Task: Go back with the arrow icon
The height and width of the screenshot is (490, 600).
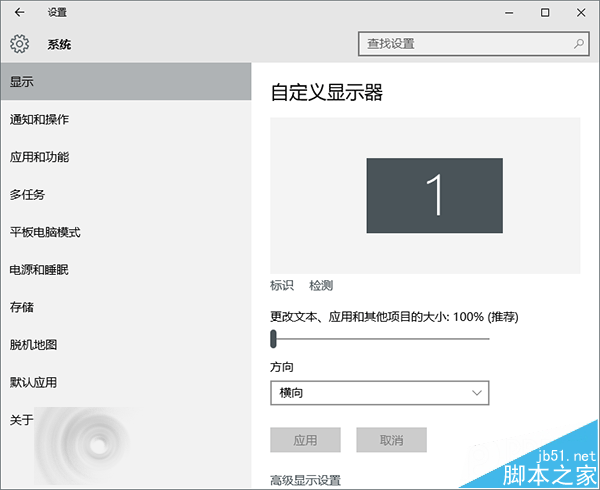Action: (x=19, y=13)
